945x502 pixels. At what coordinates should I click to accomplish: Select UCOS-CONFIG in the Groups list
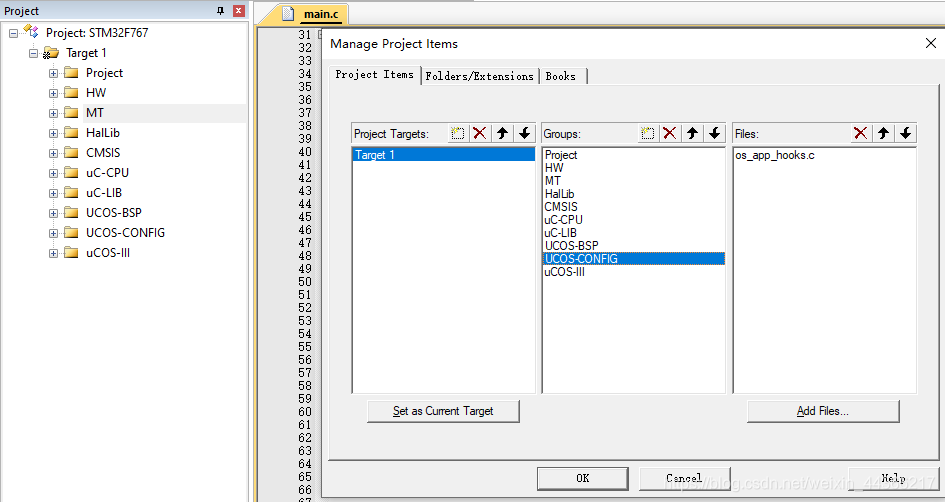click(x=634, y=259)
